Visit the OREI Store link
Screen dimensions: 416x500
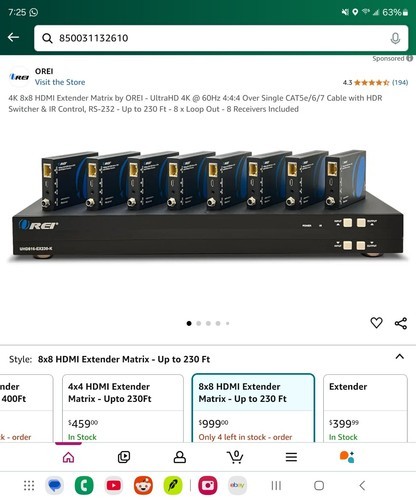[x=60, y=82]
